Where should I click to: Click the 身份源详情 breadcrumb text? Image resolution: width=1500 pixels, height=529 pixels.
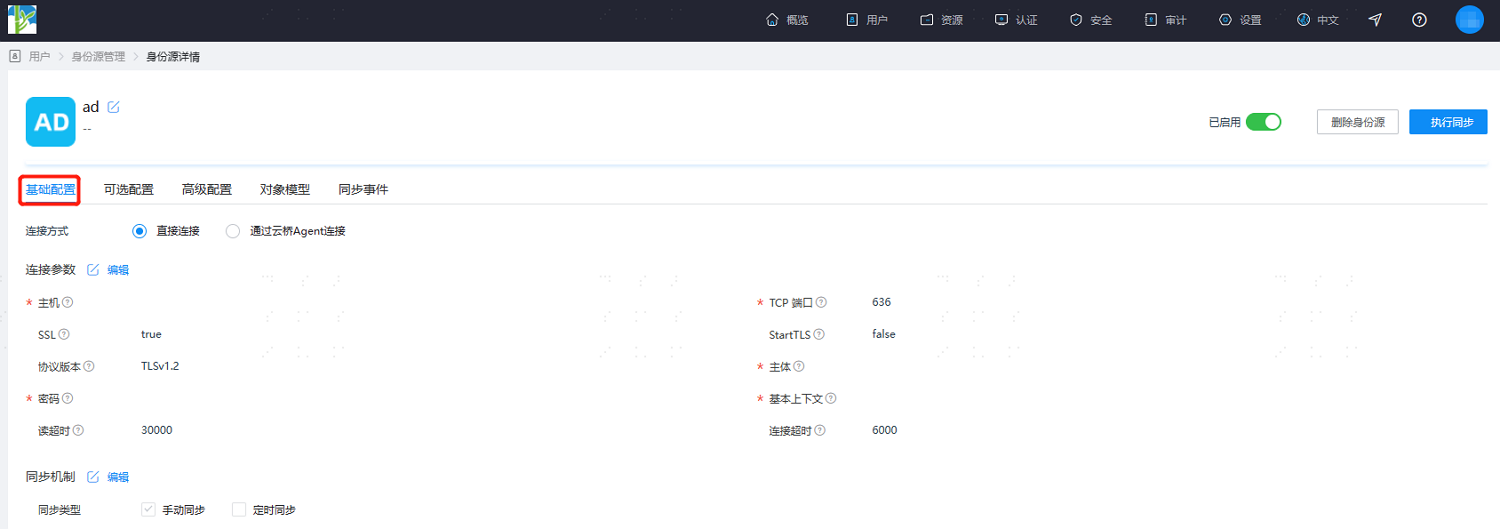pos(173,57)
